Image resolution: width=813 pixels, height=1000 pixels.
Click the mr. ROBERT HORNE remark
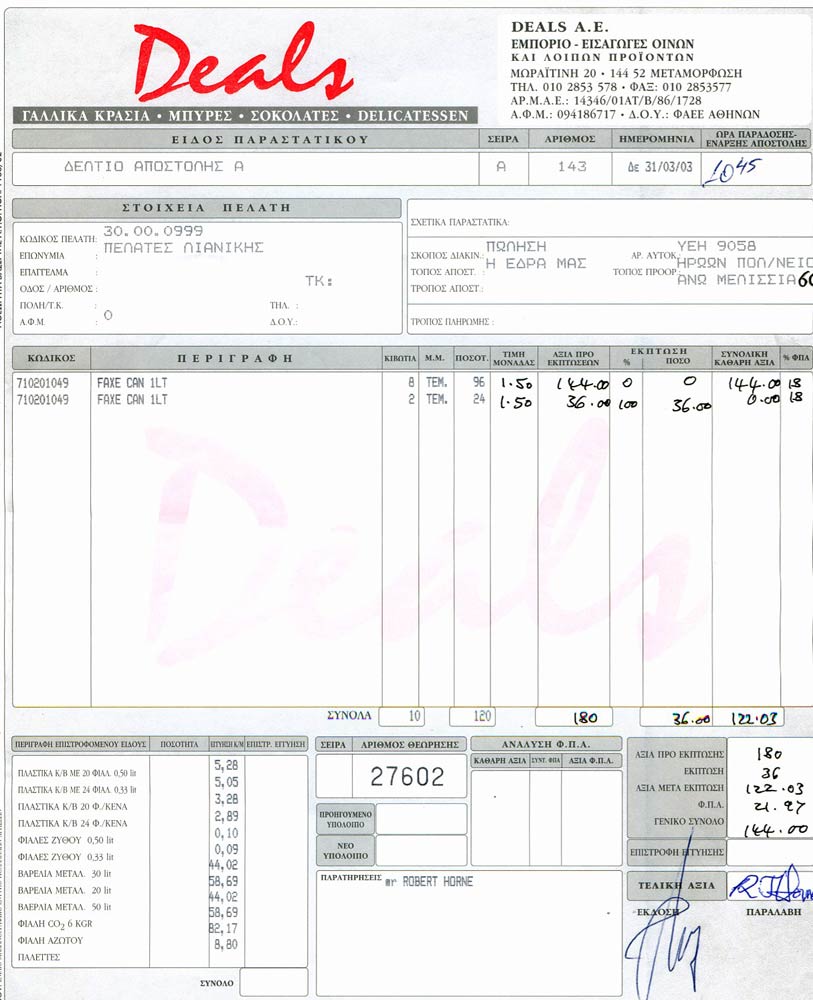[x=429, y=882]
